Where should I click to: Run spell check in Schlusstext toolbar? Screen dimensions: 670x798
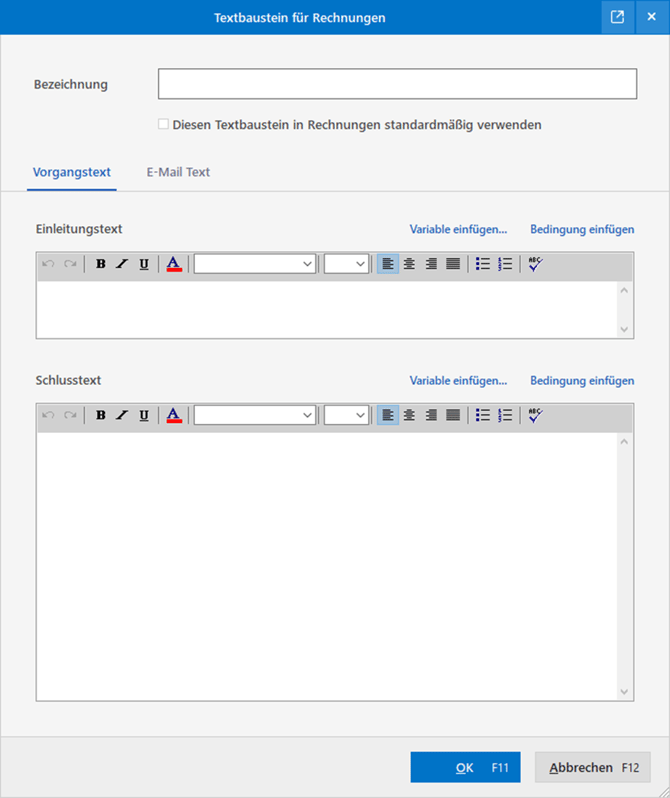point(535,415)
